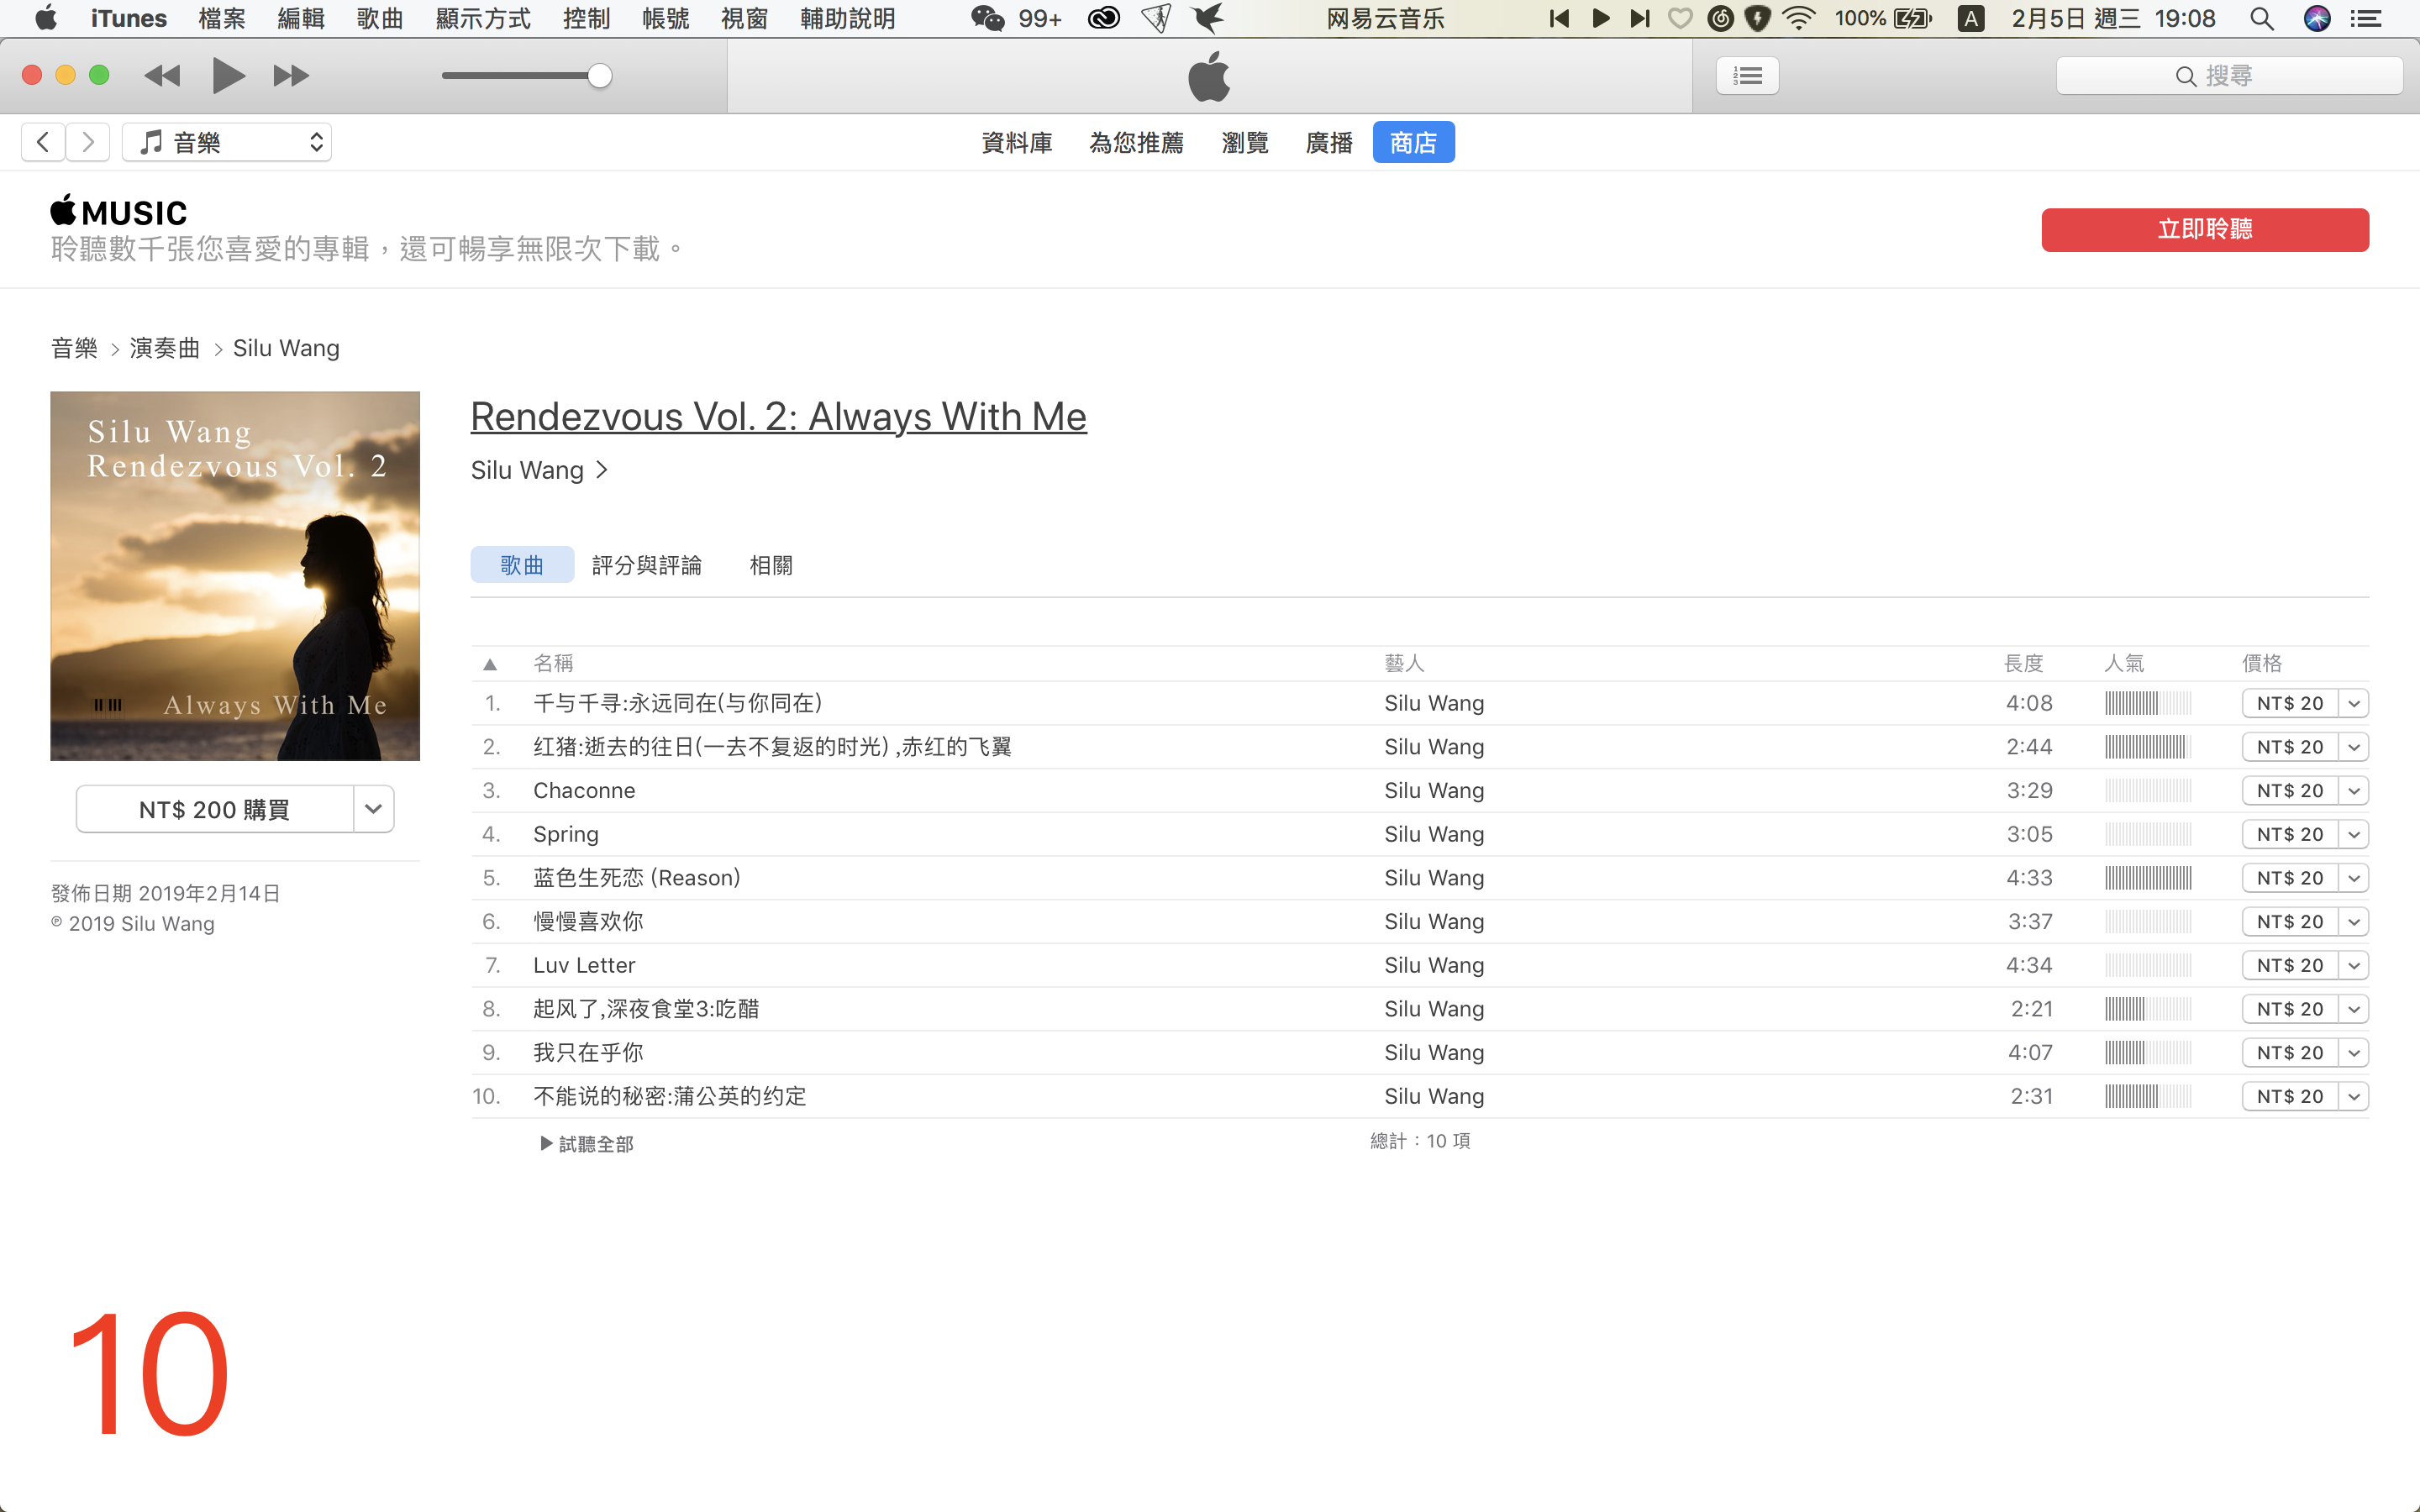Click the rewind playback button
Image resolution: width=2420 pixels, height=1512 pixels.
pos(162,76)
